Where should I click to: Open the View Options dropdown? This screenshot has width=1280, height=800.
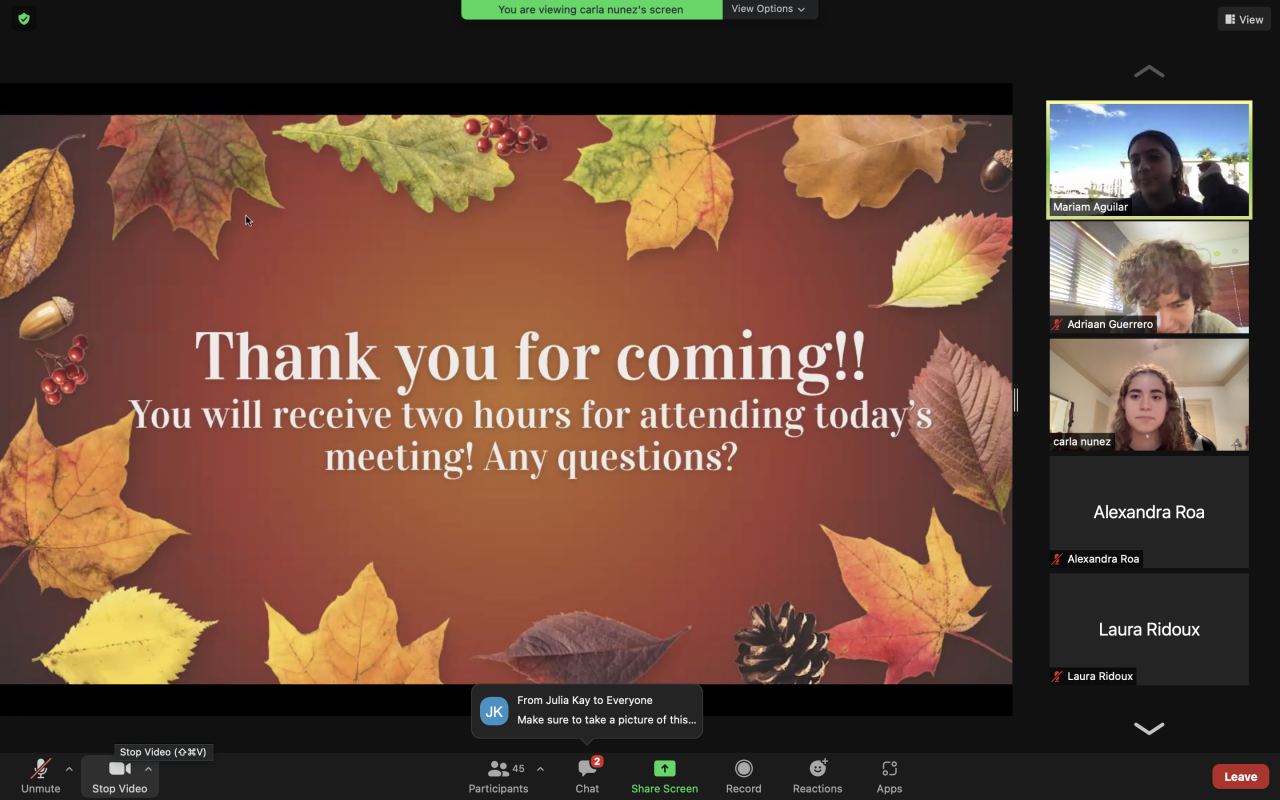coord(769,9)
